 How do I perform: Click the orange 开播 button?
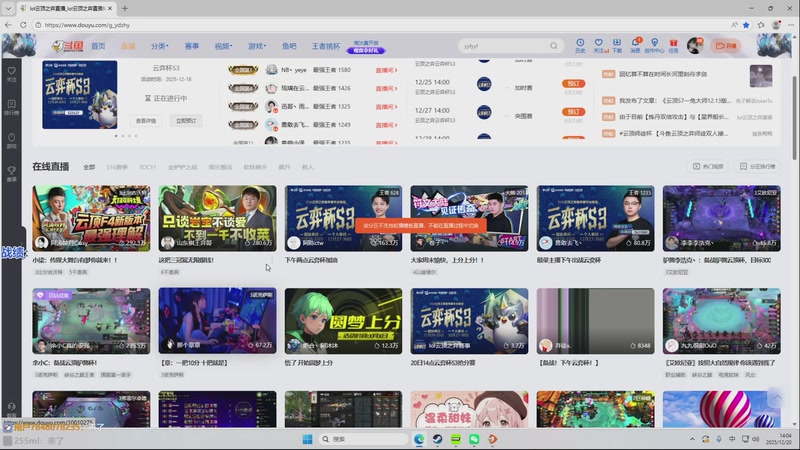pos(726,45)
